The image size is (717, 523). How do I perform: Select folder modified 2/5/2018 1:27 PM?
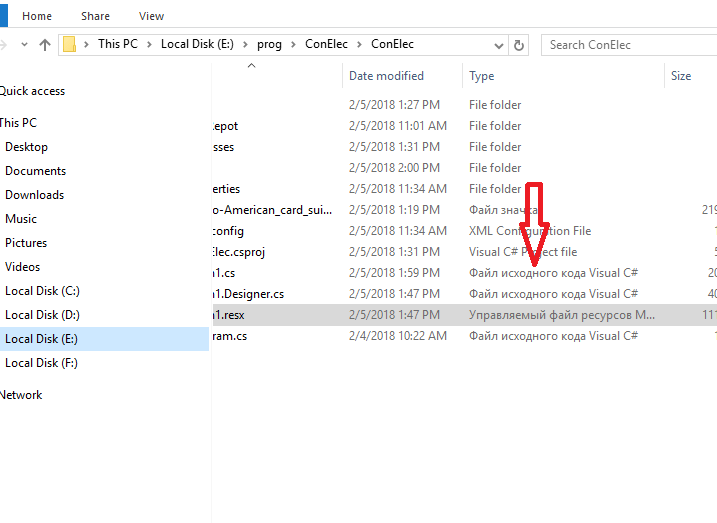tap(464, 105)
